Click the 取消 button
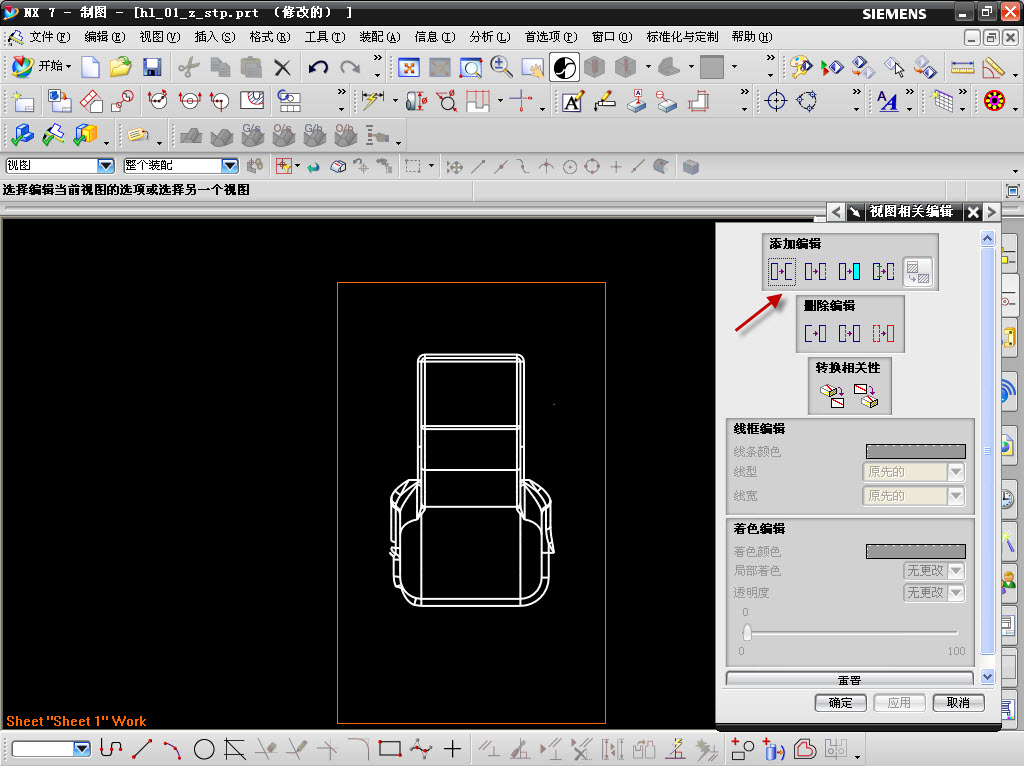 (958, 703)
